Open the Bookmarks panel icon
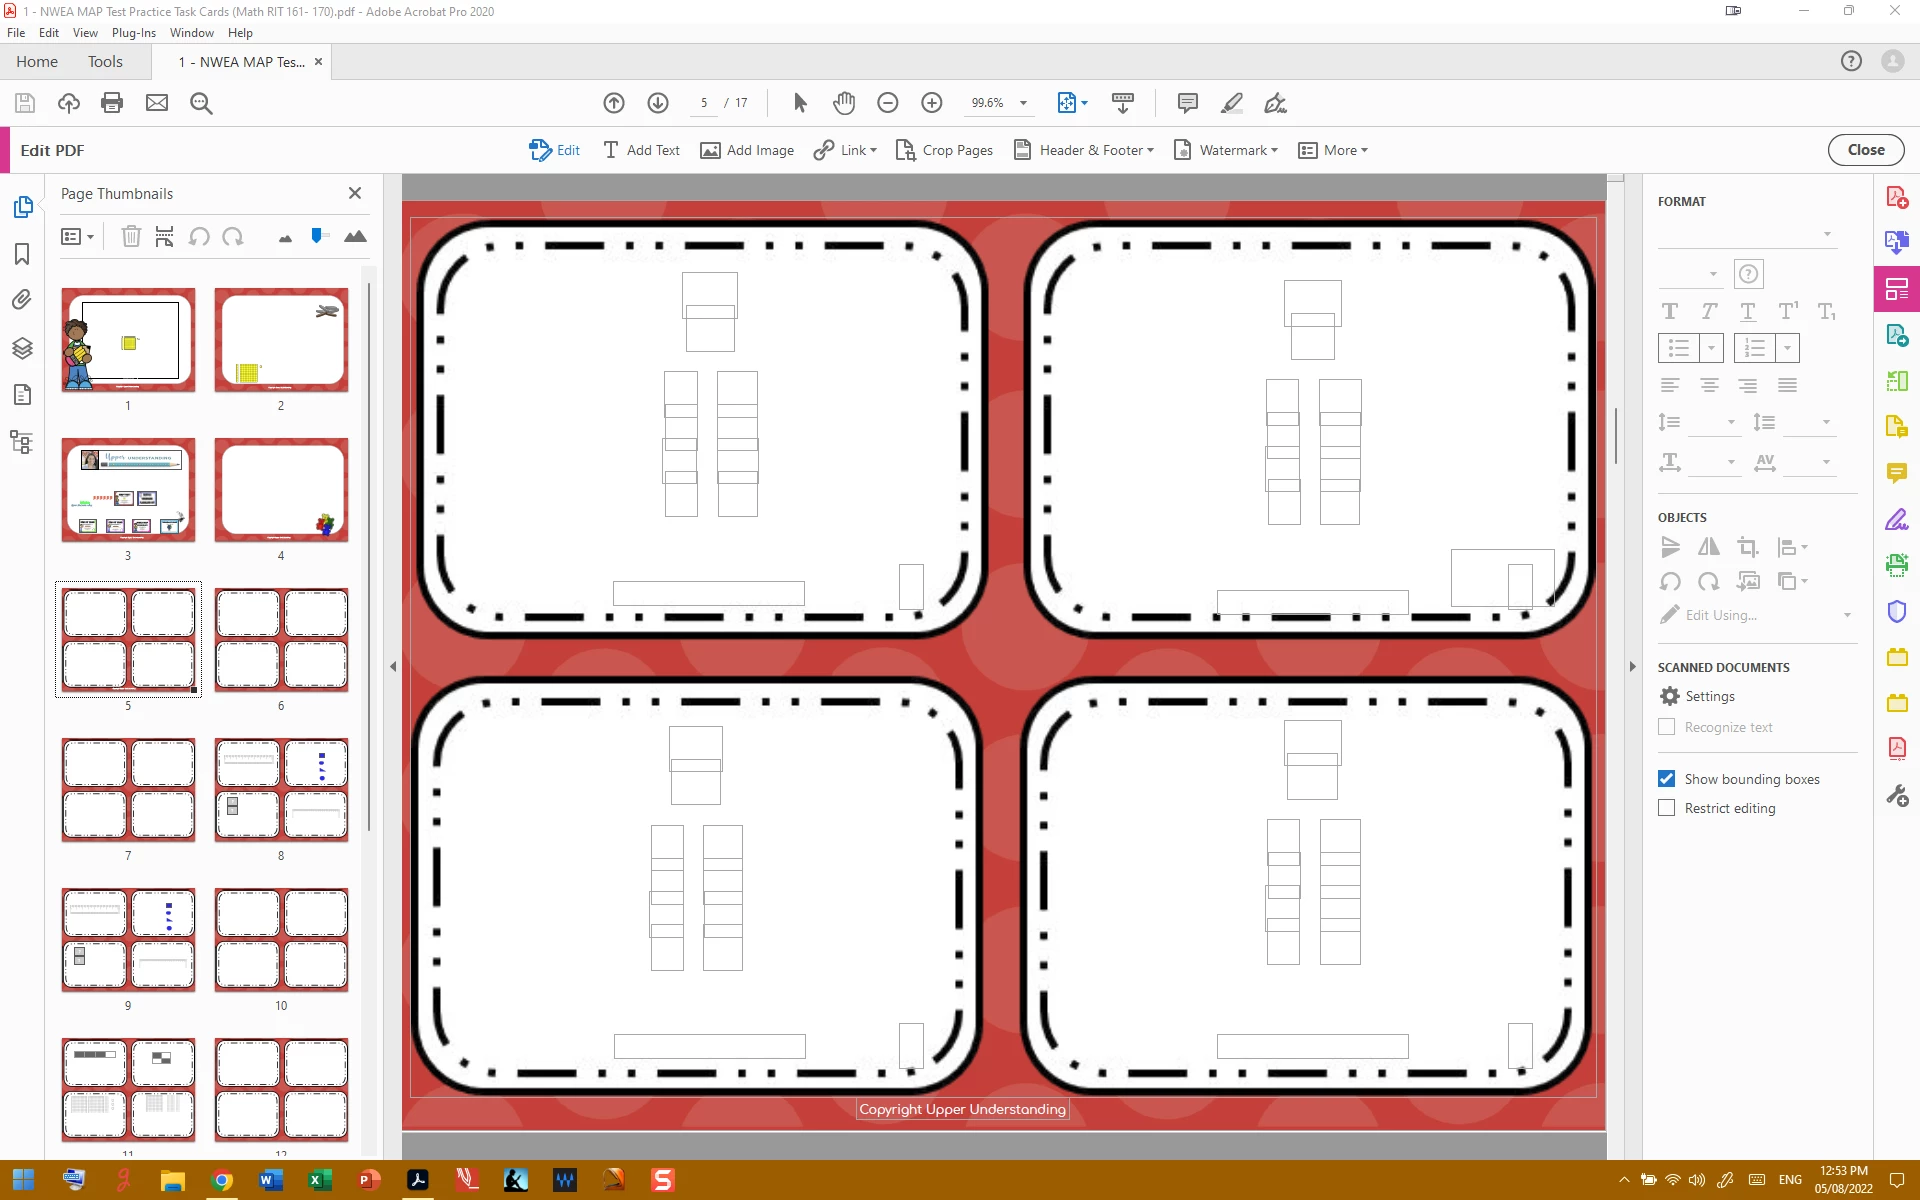The image size is (1920, 1200). coord(22,254)
